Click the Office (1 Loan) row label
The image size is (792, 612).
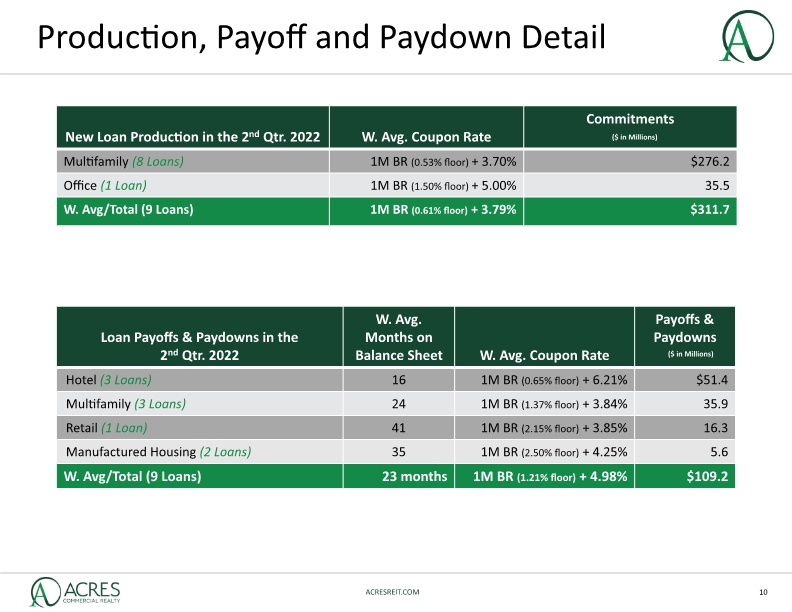105,185
